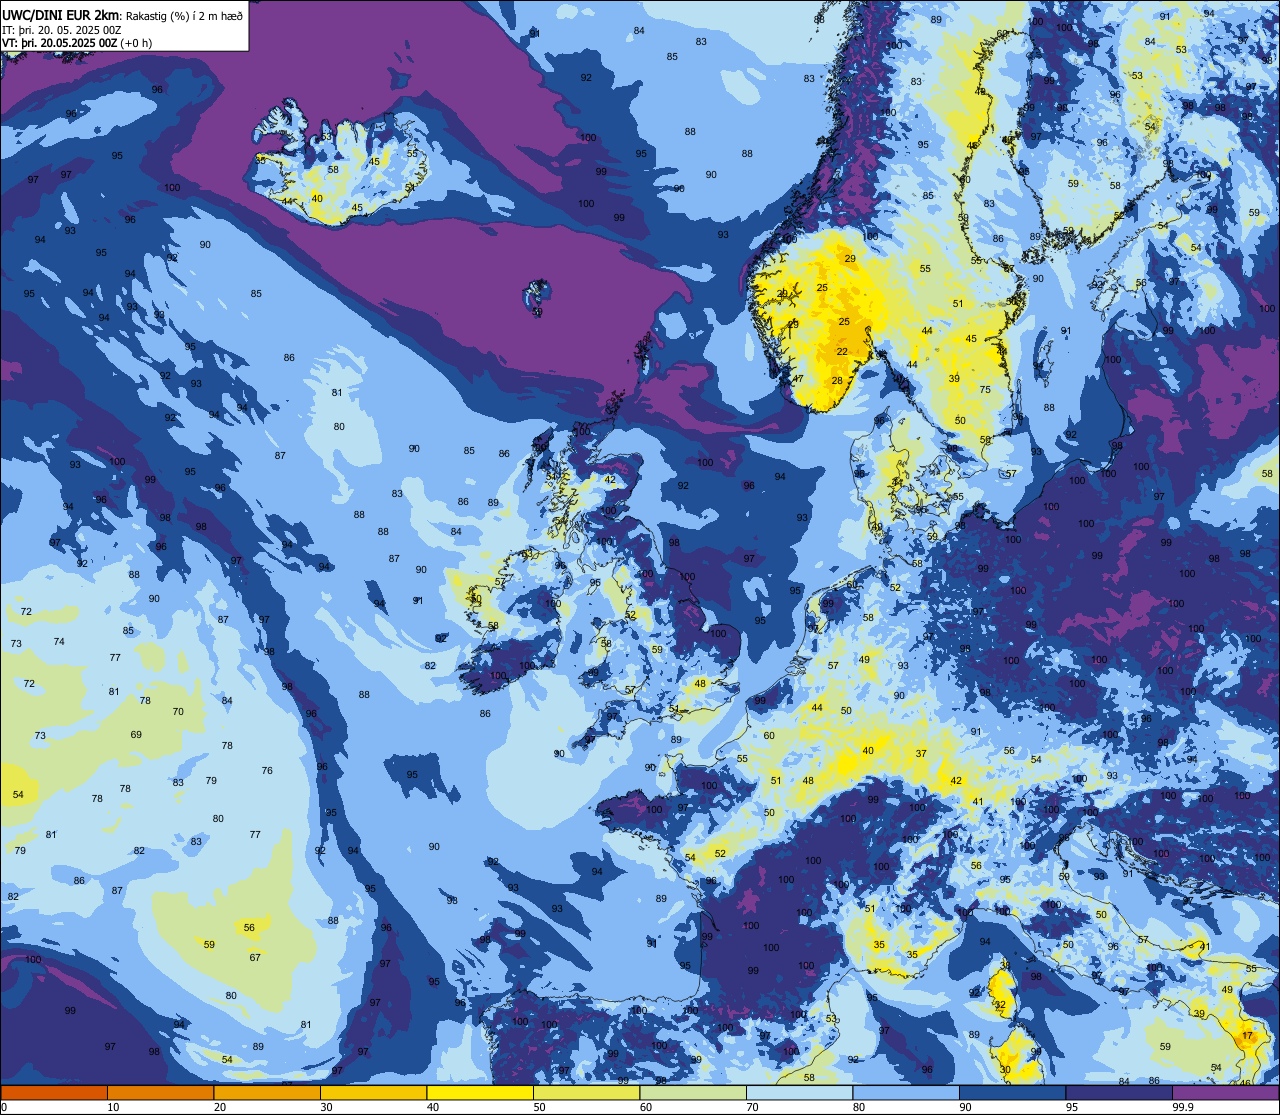Click the 'IT: þri. 20. 05. 2025 00Z' line

pyautogui.click(x=62, y=30)
